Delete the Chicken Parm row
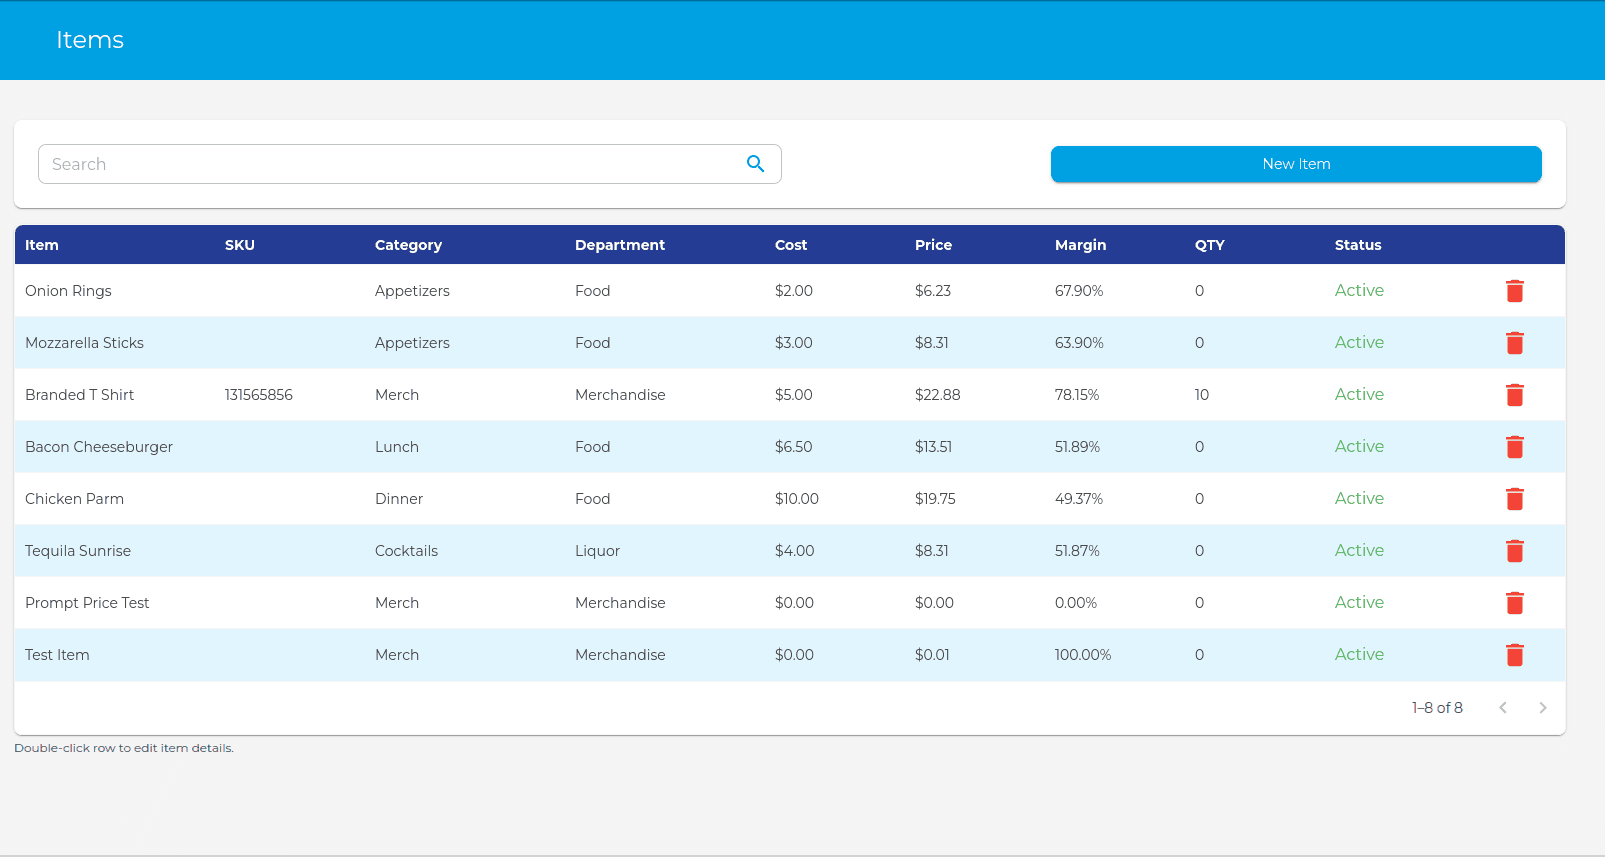 click(x=1514, y=499)
